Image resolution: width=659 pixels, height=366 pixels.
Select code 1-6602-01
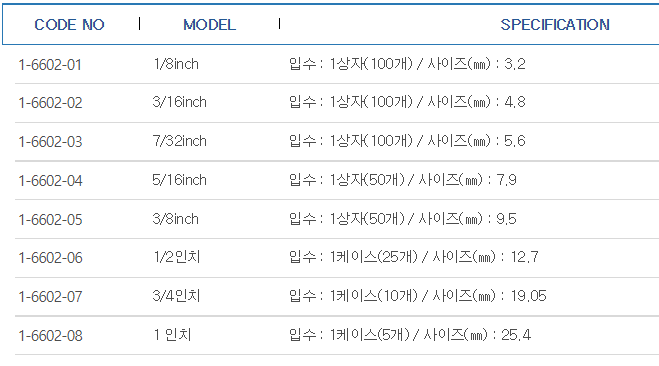[x=50, y=64]
